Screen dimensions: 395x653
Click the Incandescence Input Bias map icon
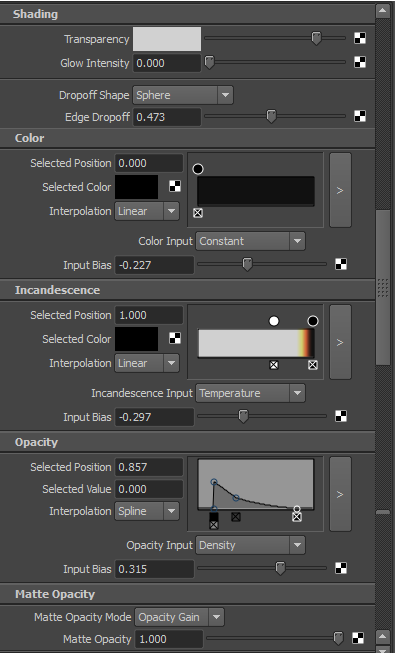pyautogui.click(x=341, y=416)
